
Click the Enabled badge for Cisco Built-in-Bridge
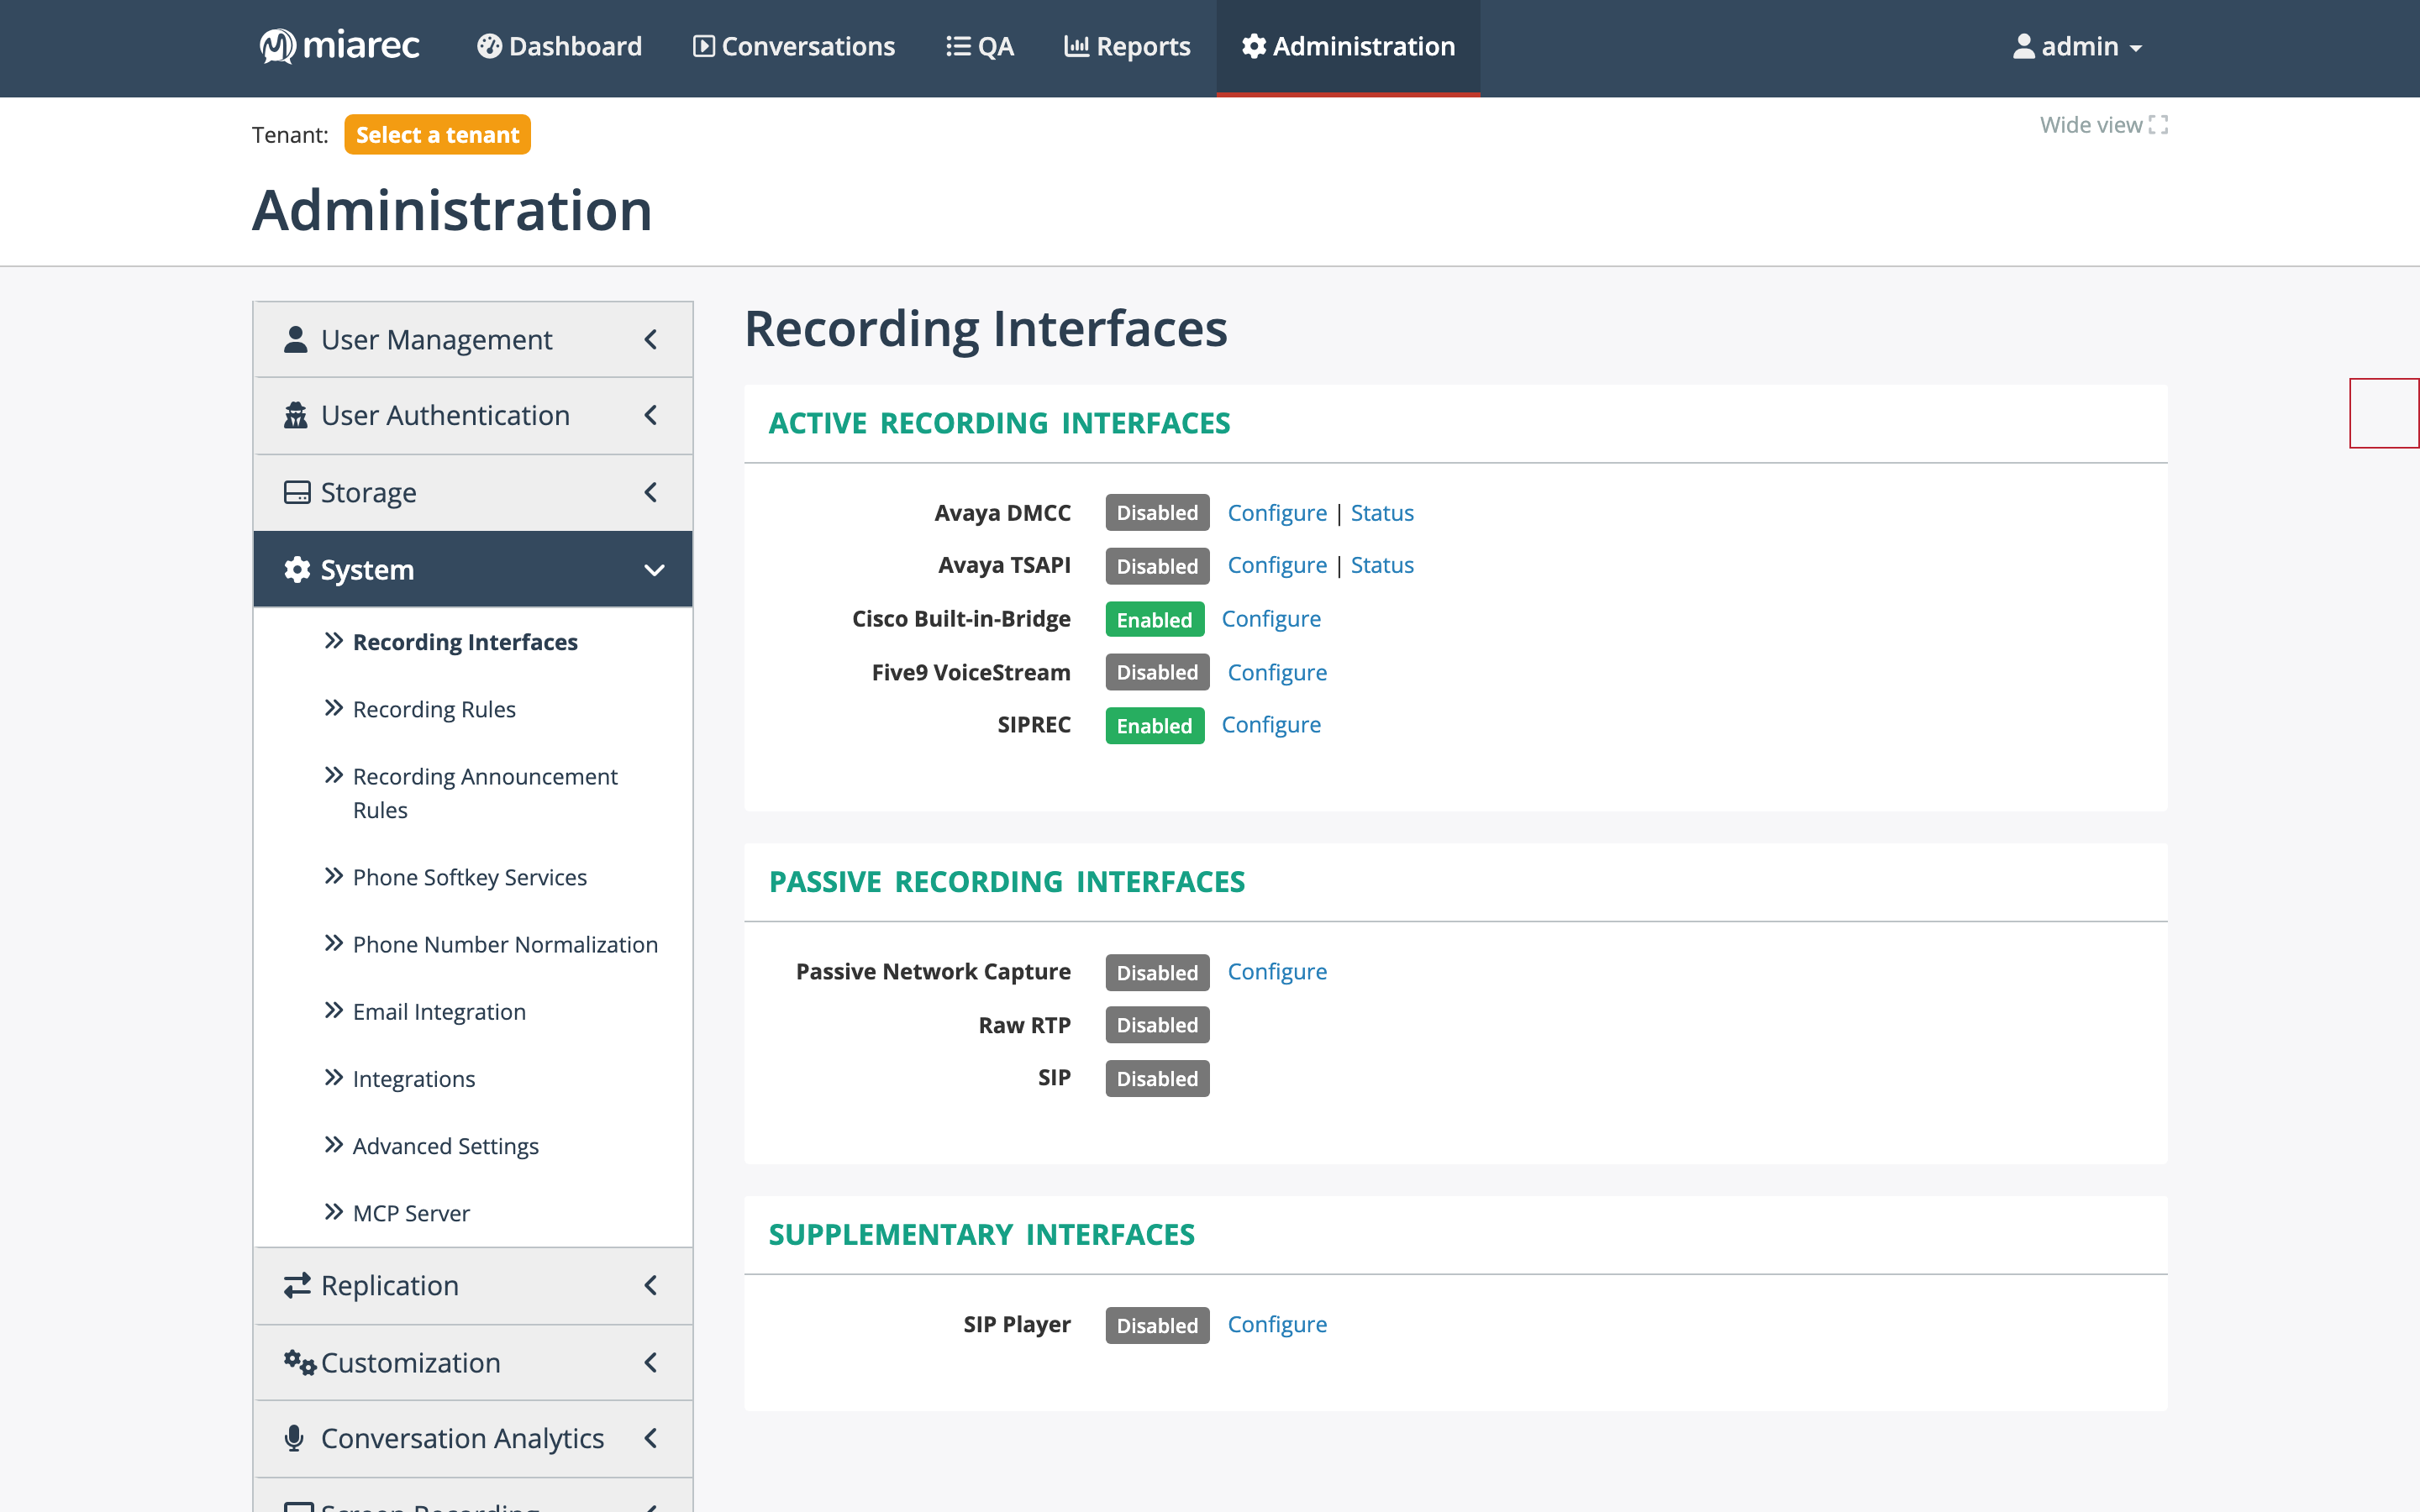click(x=1154, y=619)
